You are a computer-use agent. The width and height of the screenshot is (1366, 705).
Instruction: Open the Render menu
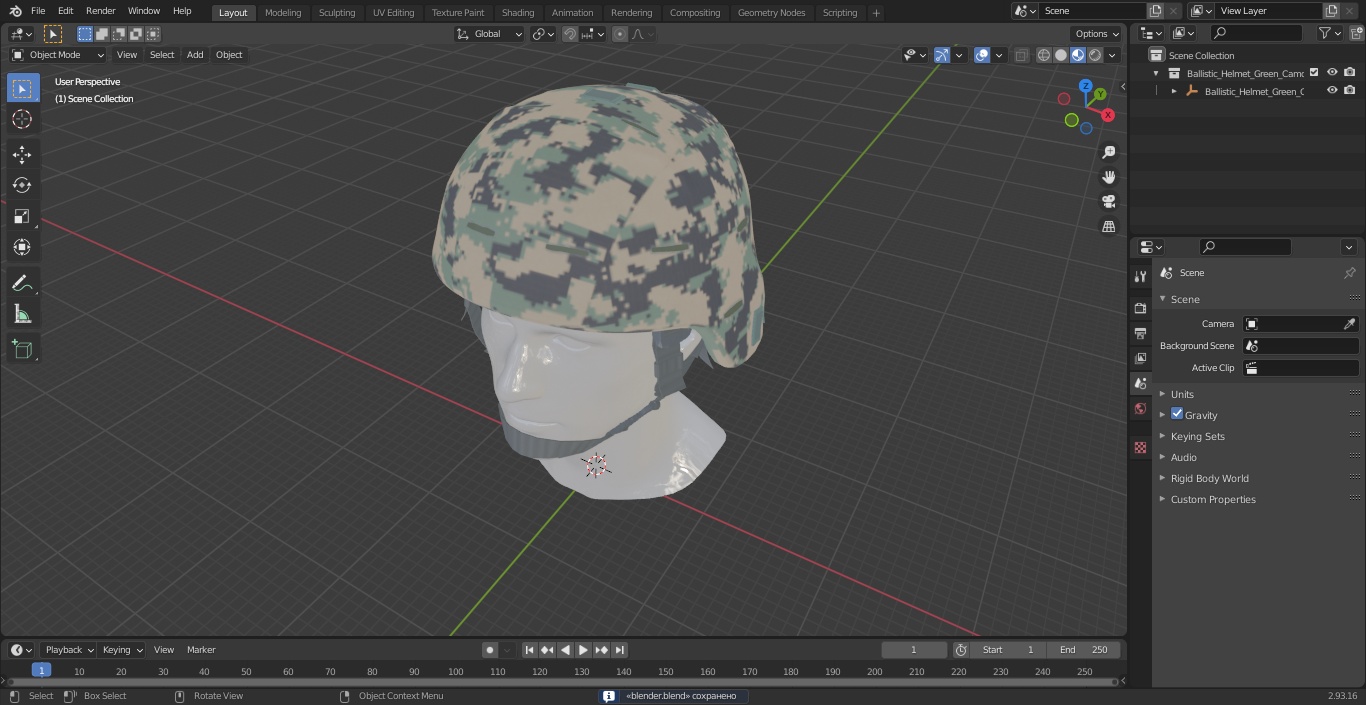pyautogui.click(x=100, y=11)
